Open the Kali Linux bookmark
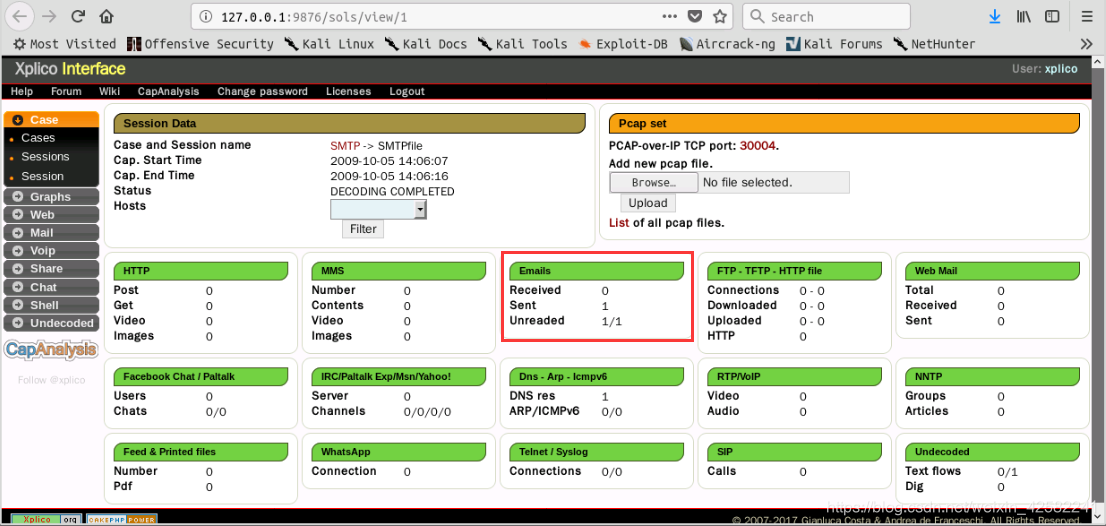This screenshot has height=526, width=1106. [329, 44]
